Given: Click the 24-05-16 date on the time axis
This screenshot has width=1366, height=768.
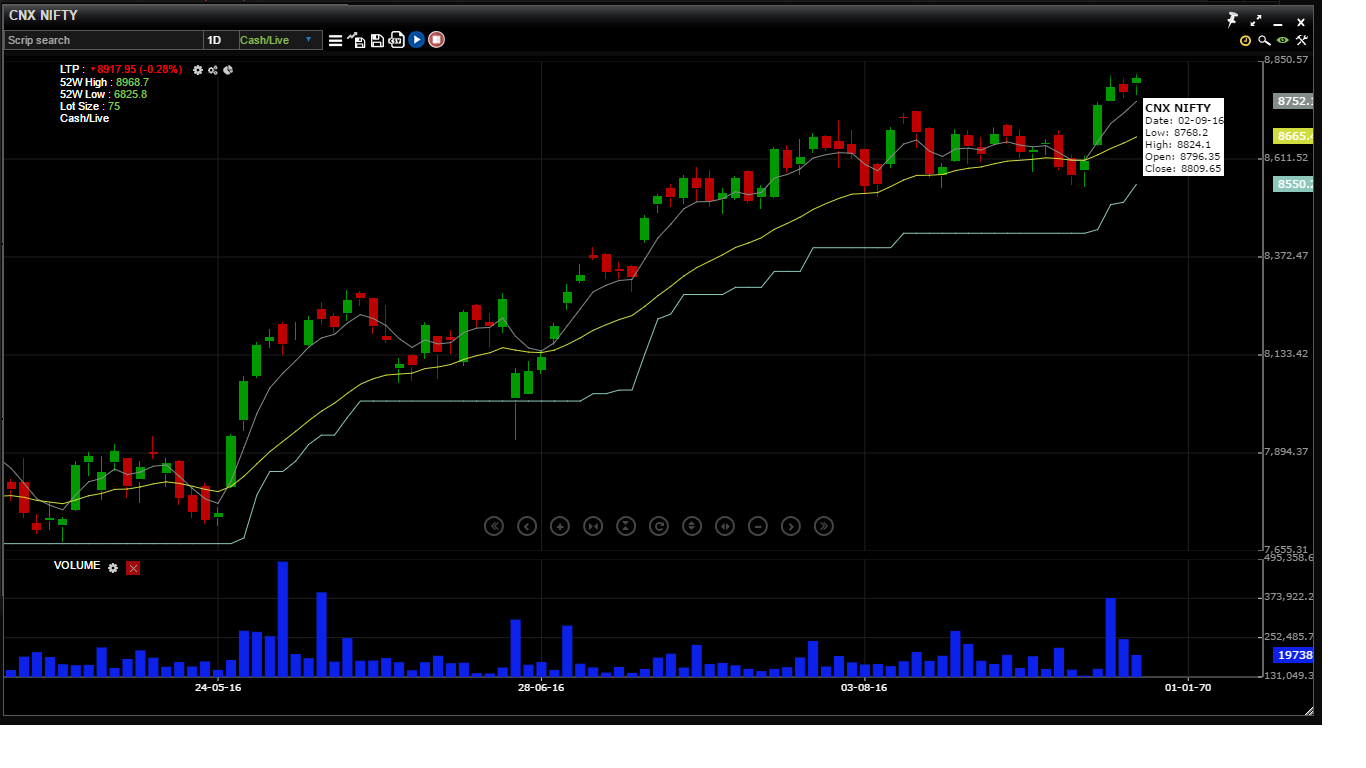Looking at the screenshot, I should click(x=218, y=687).
